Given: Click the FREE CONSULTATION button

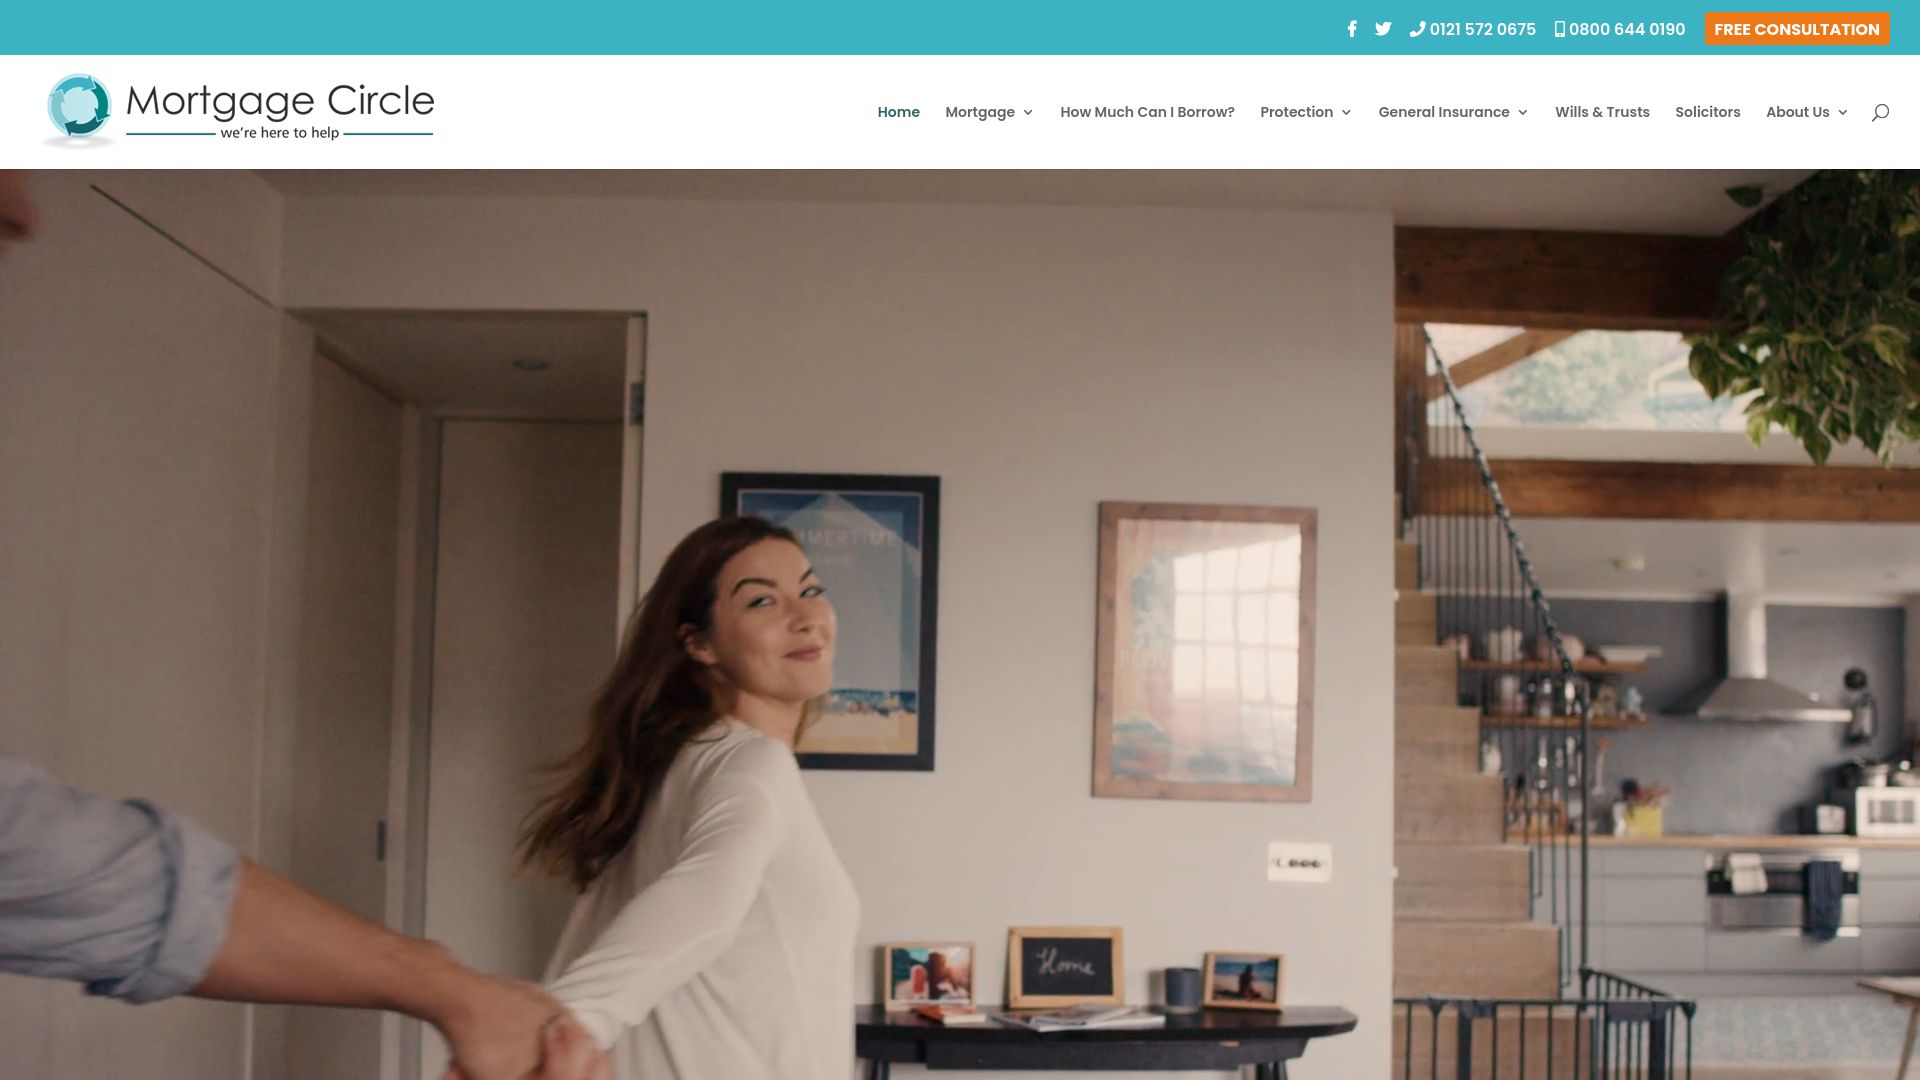Looking at the screenshot, I should click(x=1796, y=29).
